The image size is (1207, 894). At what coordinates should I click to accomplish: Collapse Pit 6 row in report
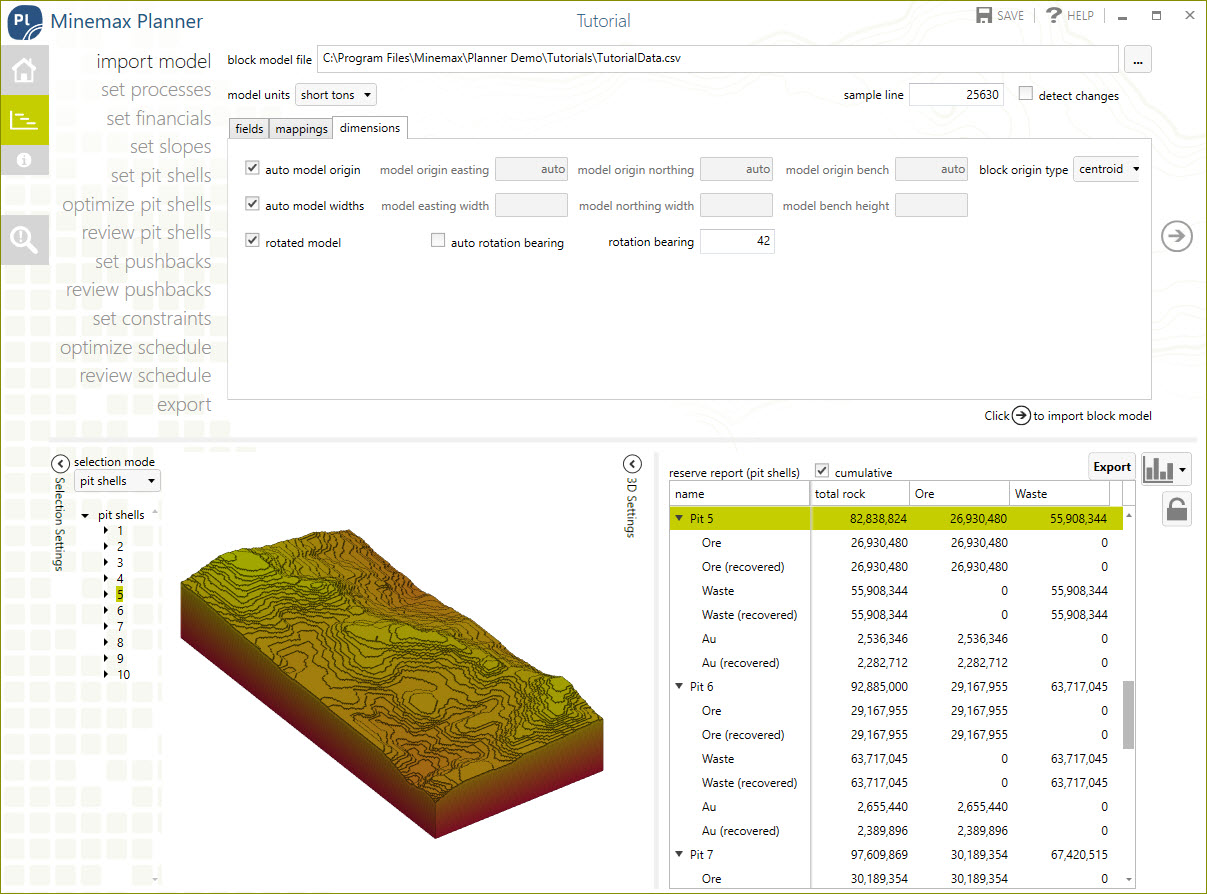click(x=681, y=687)
